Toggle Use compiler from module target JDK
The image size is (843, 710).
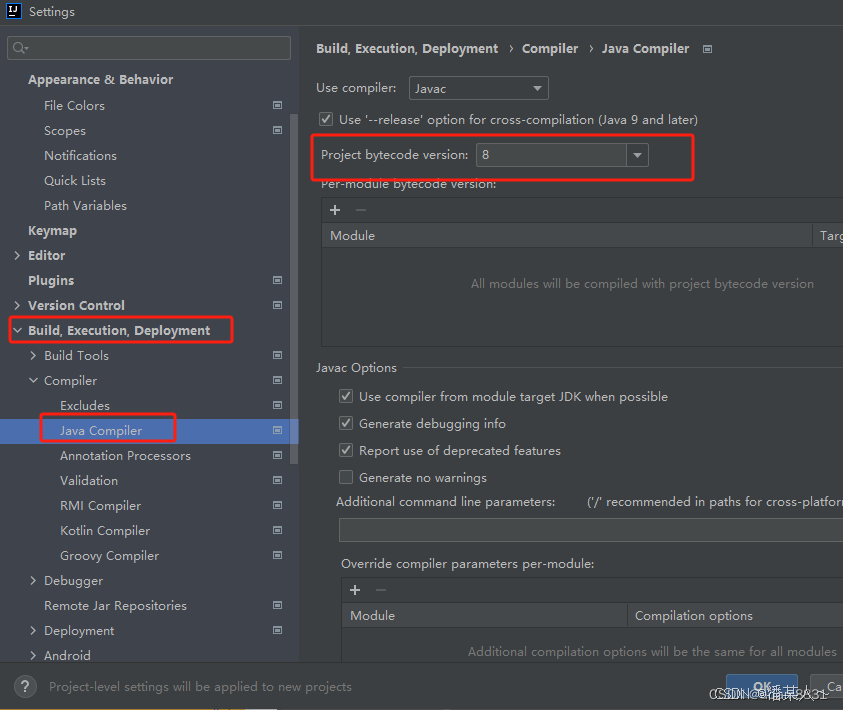coord(346,396)
